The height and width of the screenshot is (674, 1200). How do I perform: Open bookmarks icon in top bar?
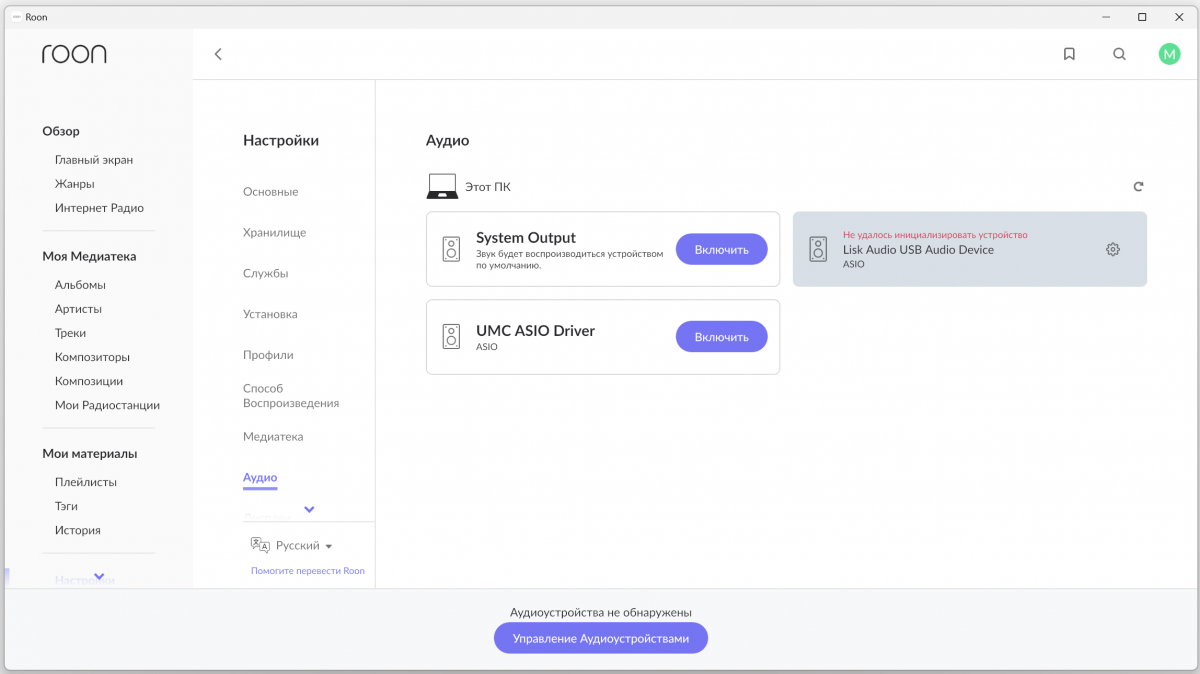[1069, 54]
